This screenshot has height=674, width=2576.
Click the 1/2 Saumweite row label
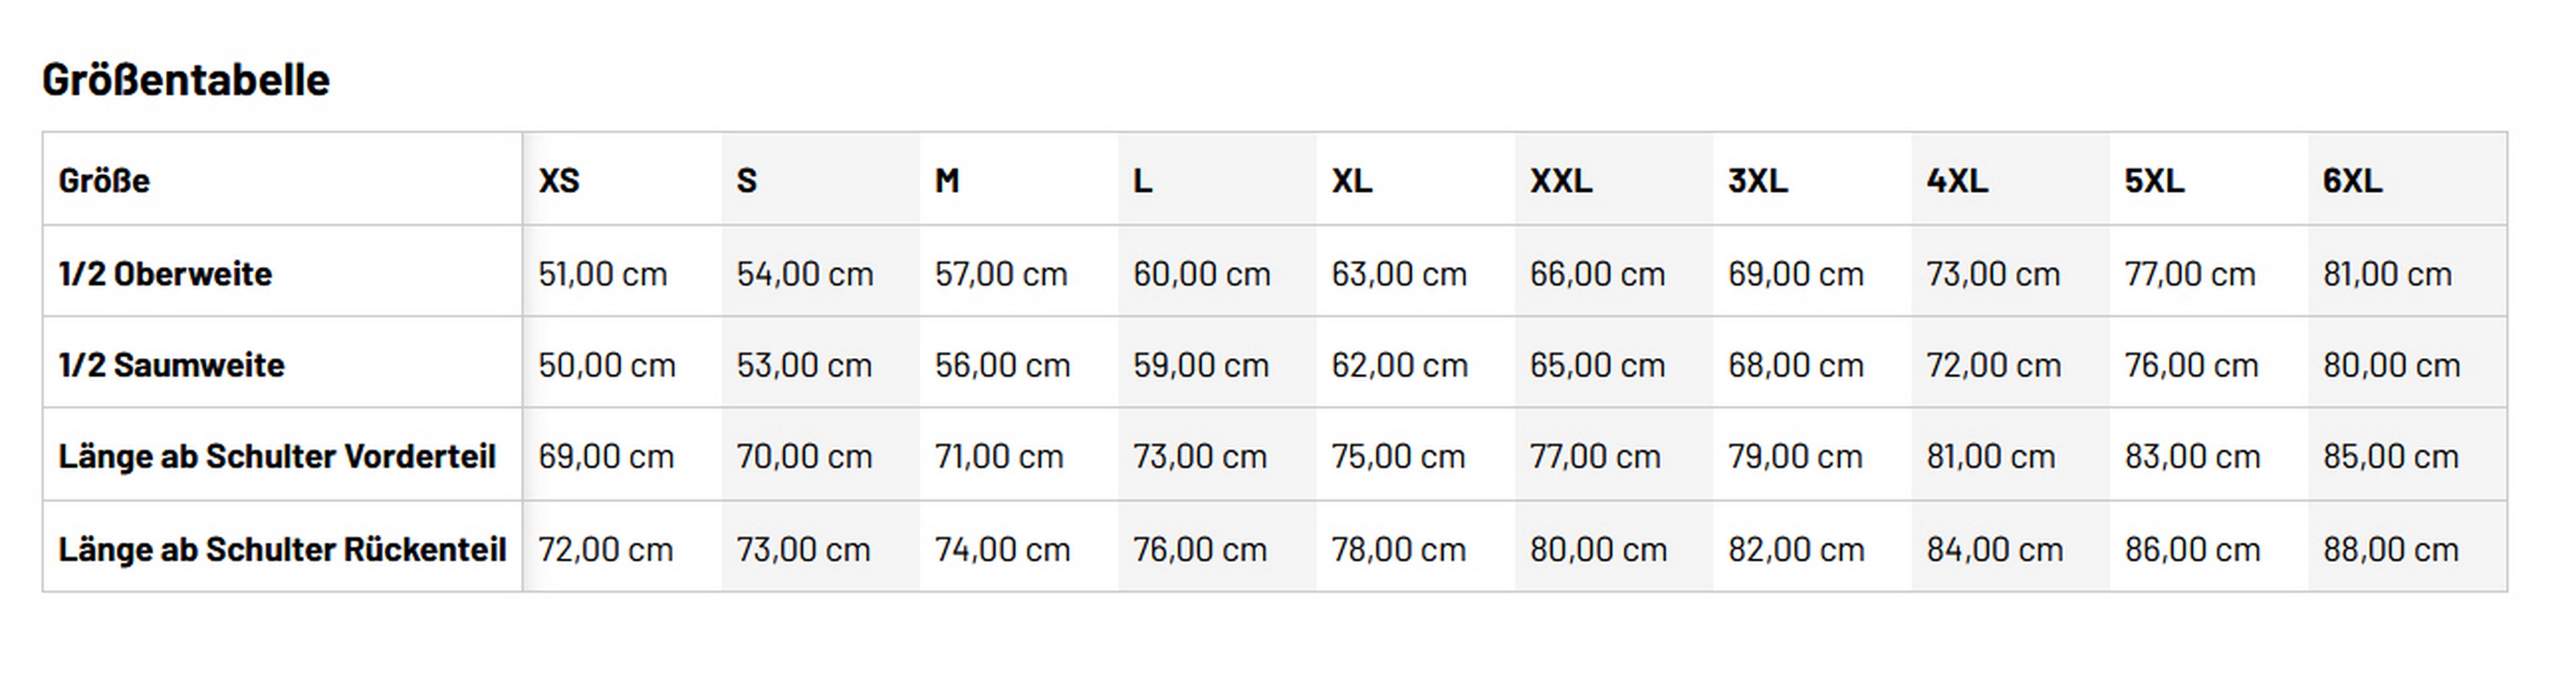pos(171,364)
